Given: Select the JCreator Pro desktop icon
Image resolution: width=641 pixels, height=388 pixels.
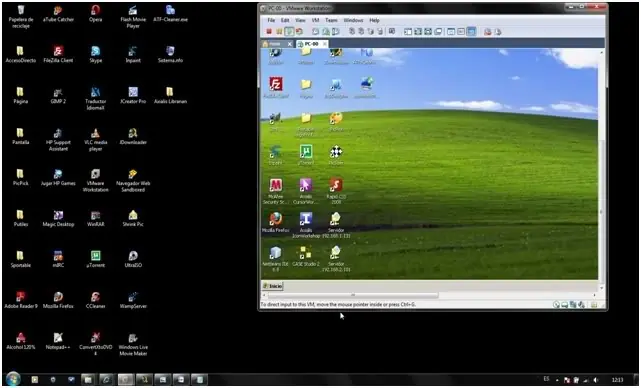Looking at the screenshot, I should point(133,95).
